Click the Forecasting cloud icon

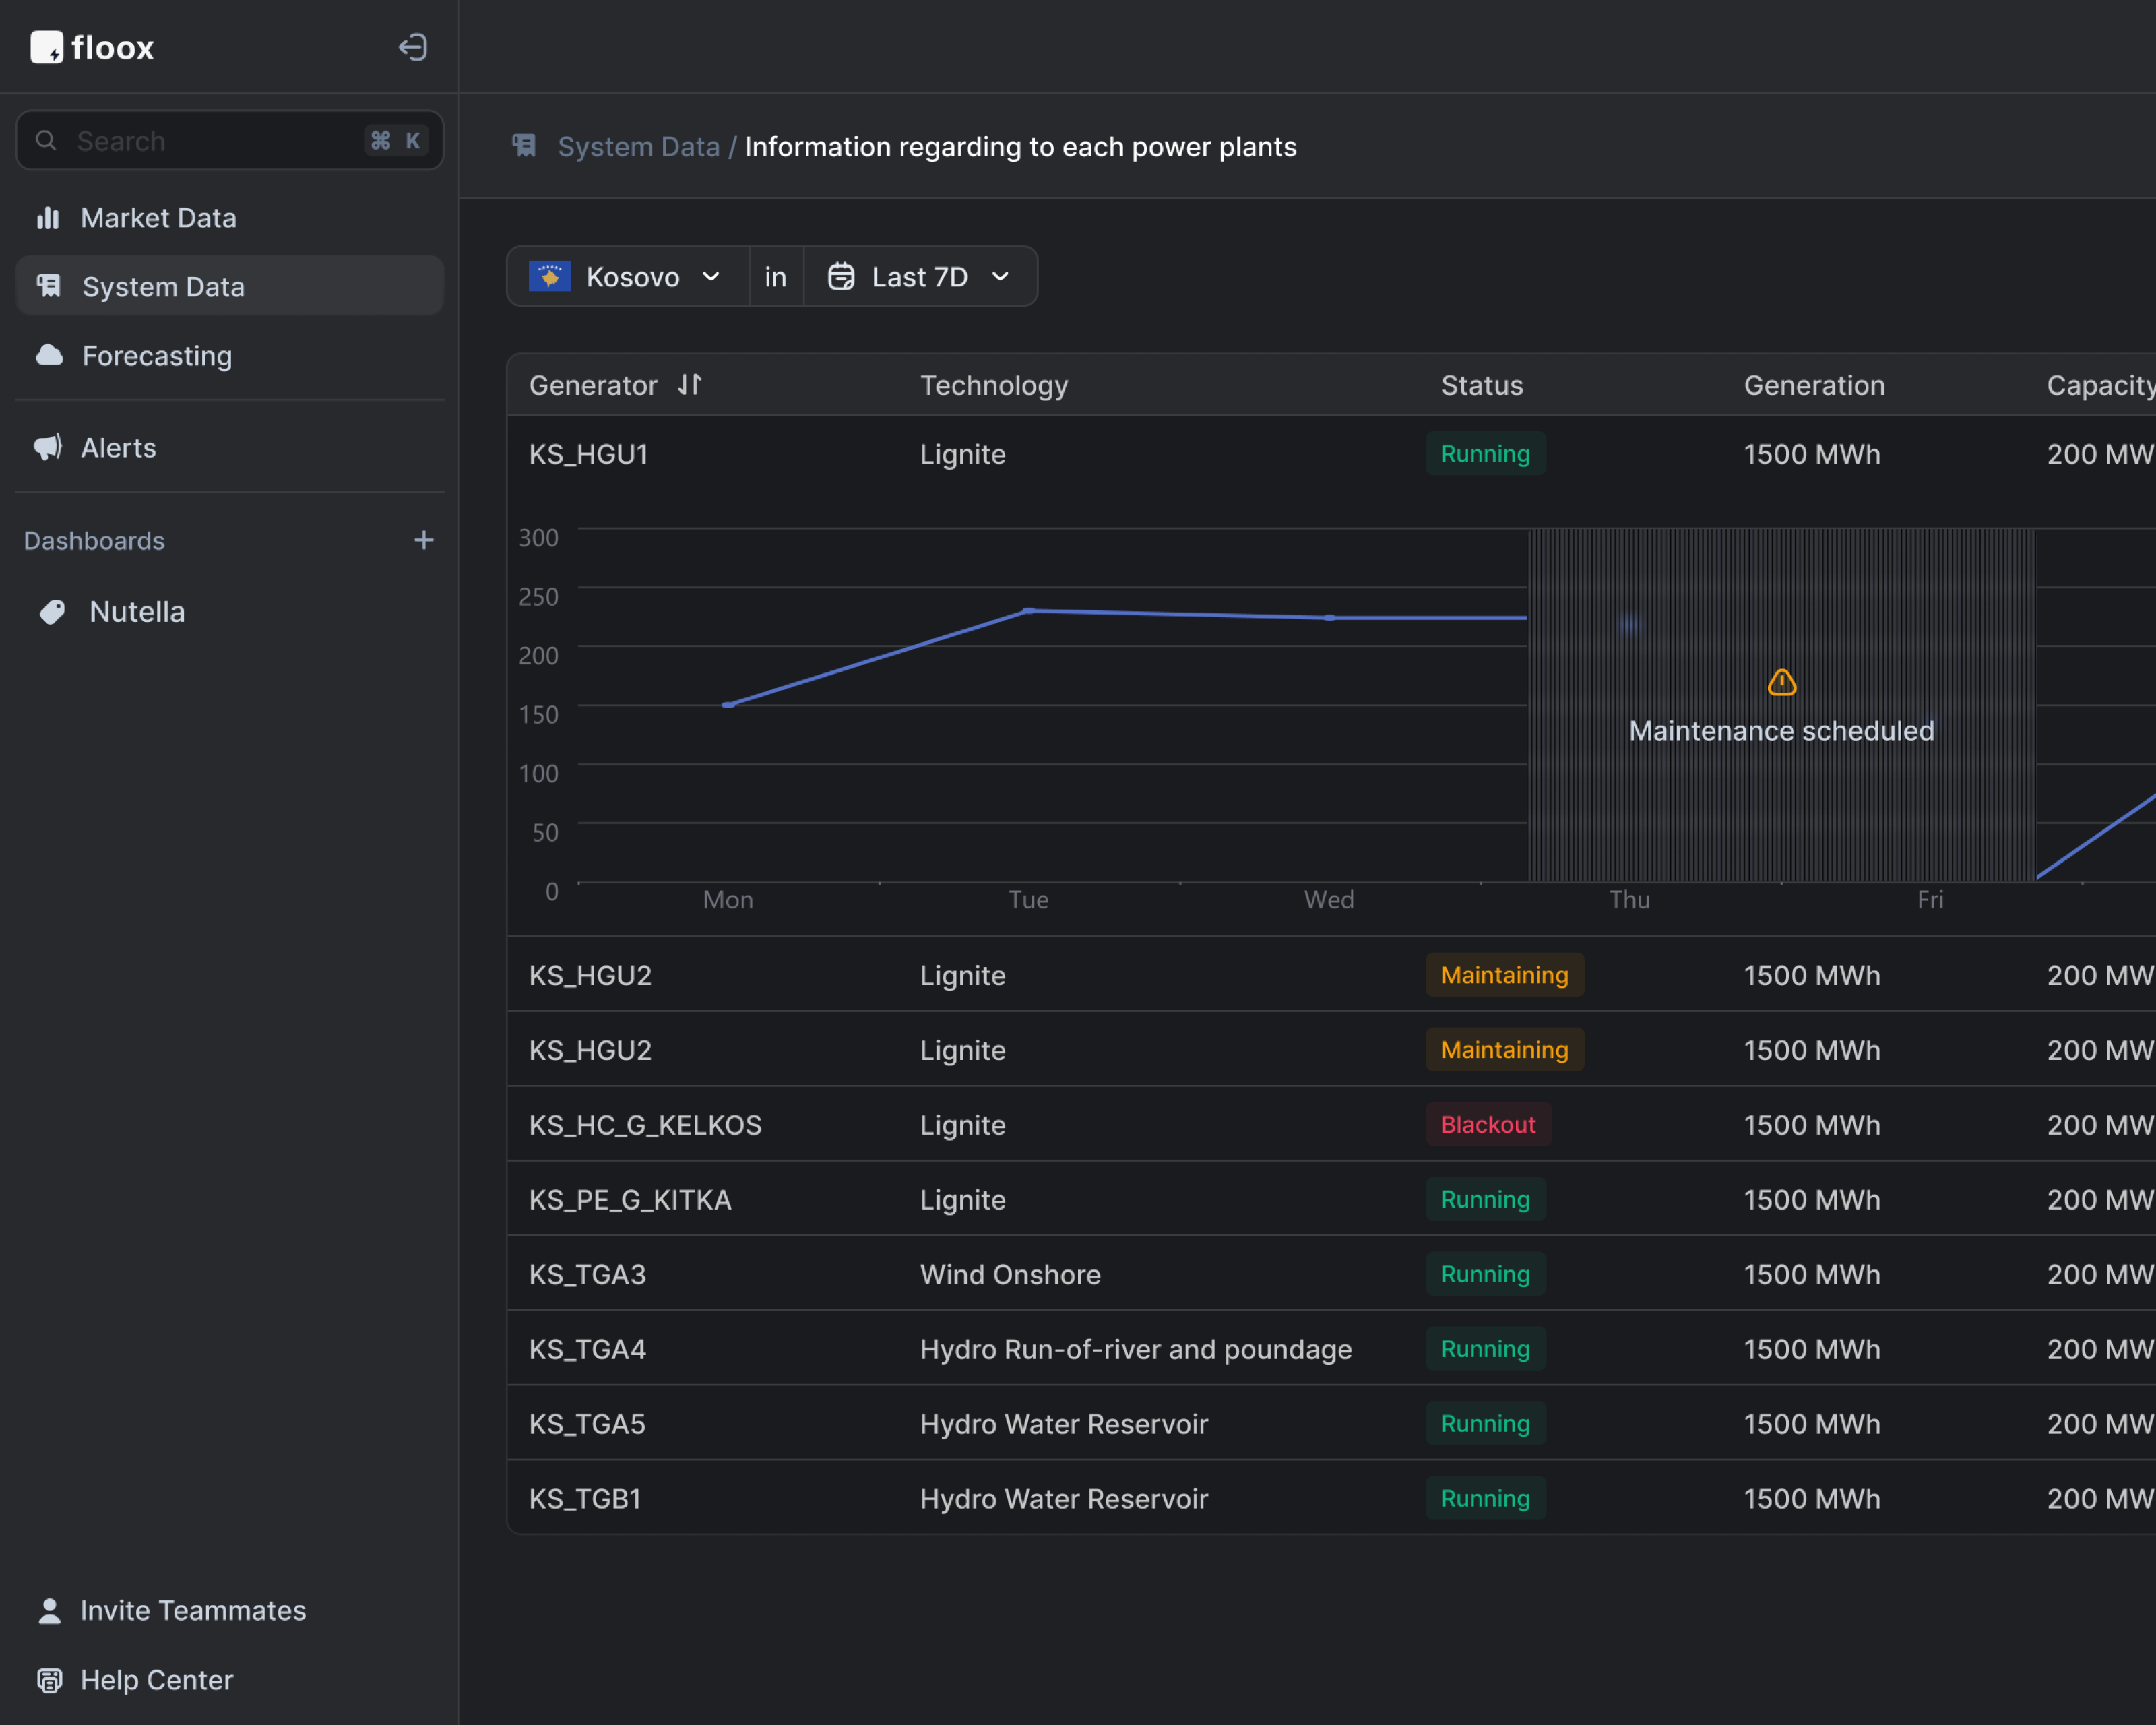click(49, 355)
